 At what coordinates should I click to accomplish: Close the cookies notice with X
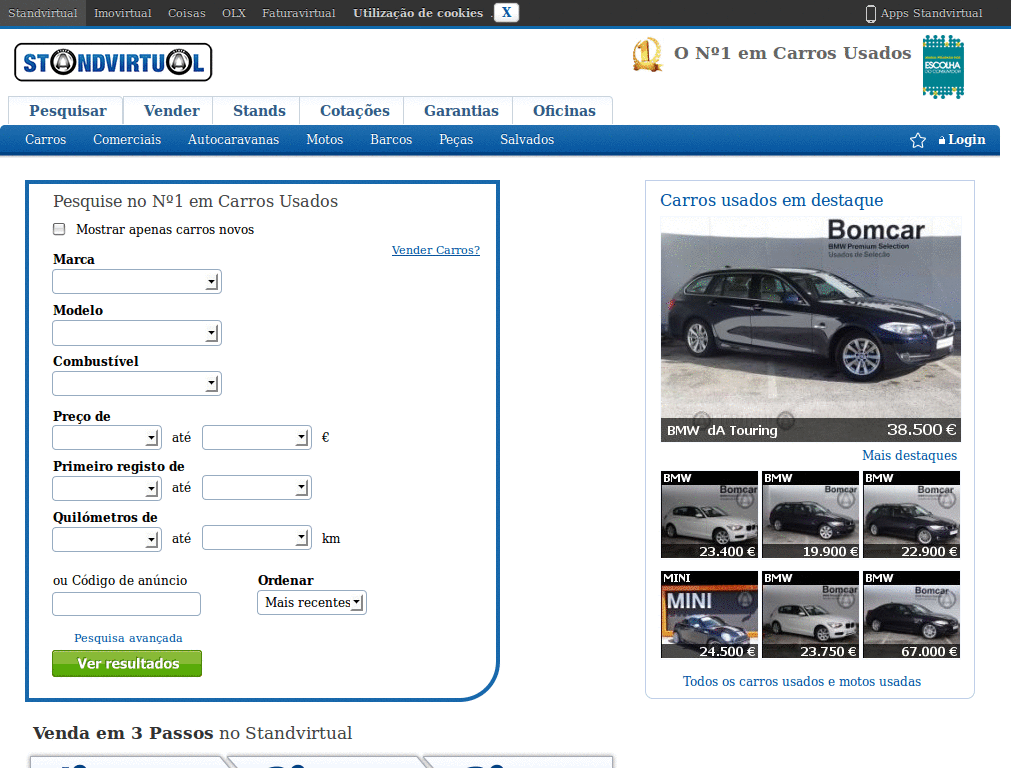click(x=506, y=13)
